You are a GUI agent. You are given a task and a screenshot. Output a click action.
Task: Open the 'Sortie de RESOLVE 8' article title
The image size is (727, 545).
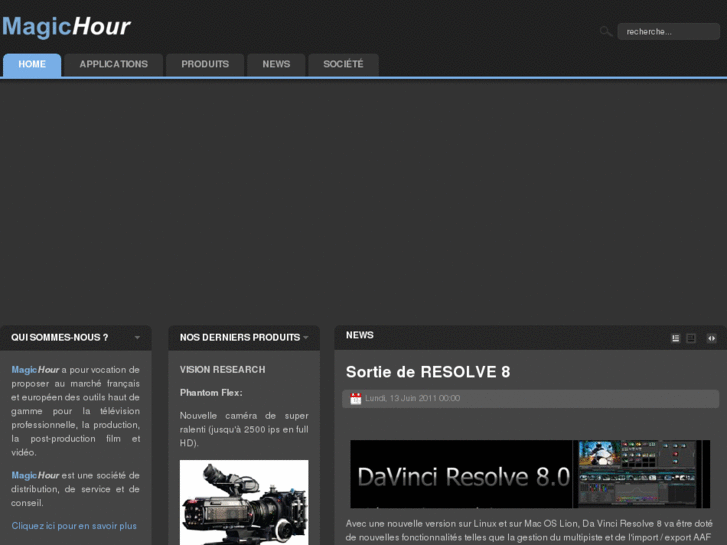click(x=428, y=372)
